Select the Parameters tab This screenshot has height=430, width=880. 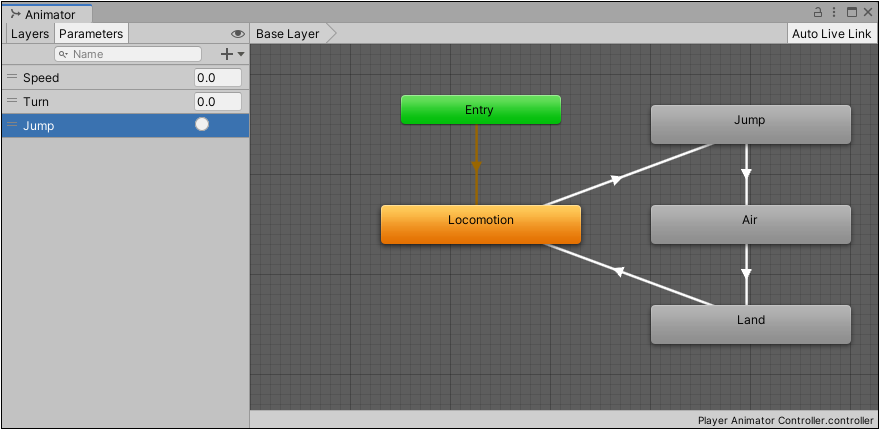point(90,34)
